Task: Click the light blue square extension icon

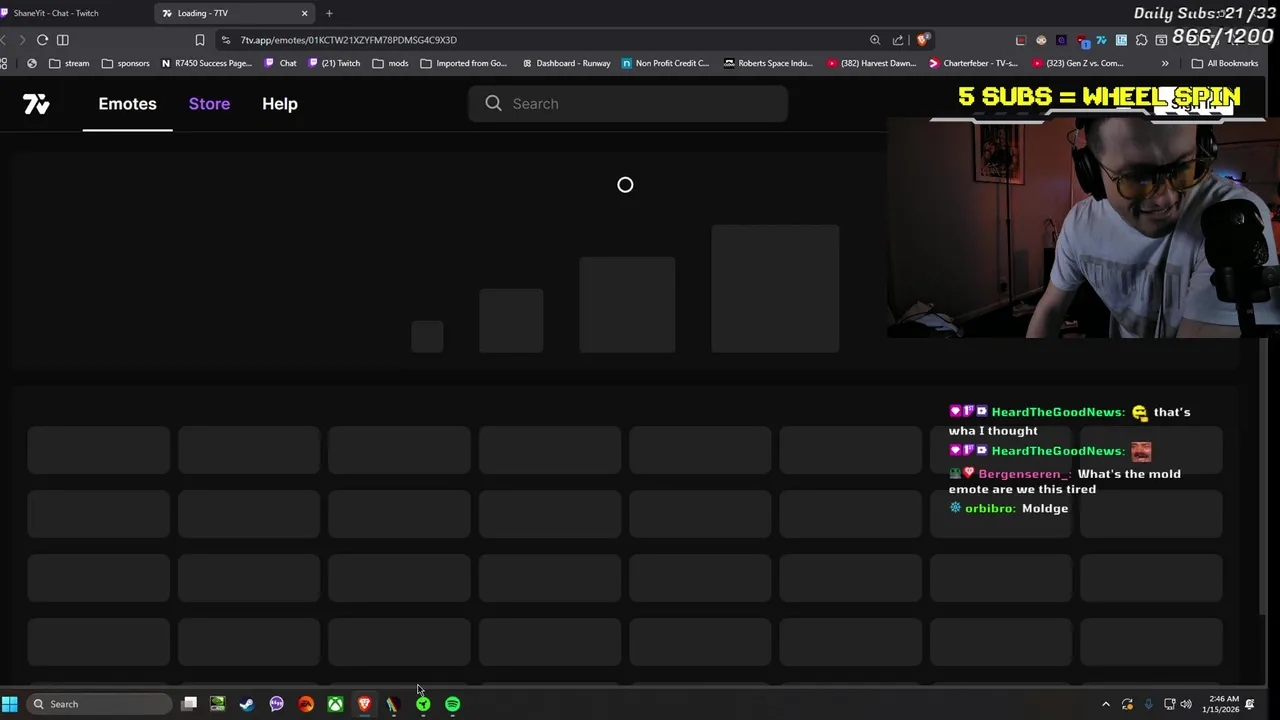Action: coord(1121,40)
